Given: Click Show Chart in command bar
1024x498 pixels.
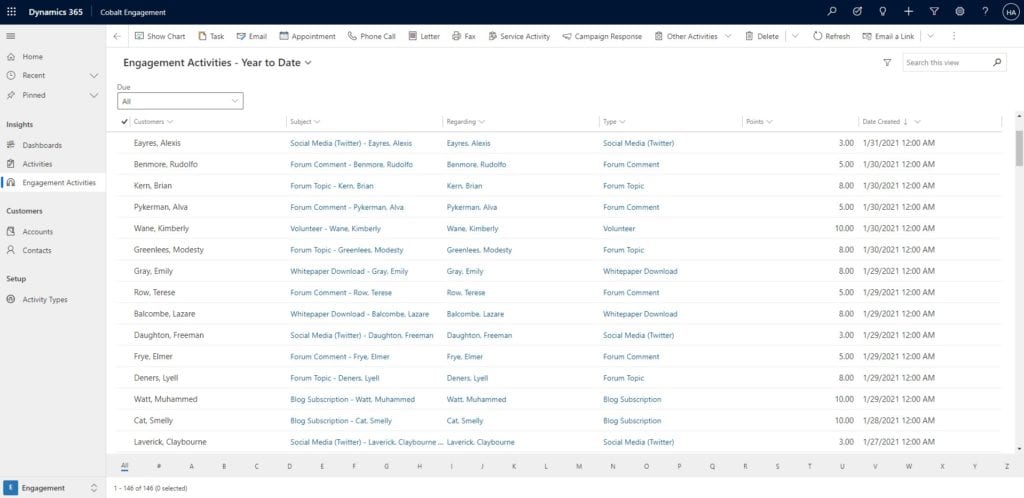Looking at the screenshot, I should (x=160, y=37).
